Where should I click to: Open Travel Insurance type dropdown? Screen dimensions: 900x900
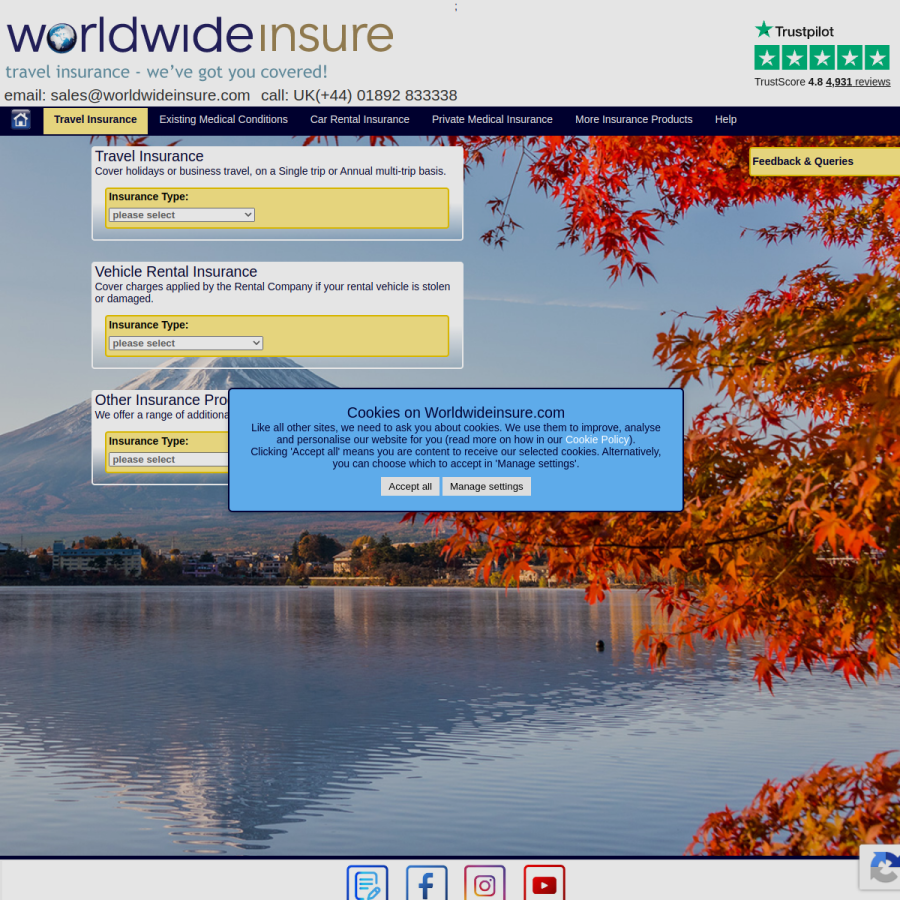181,215
